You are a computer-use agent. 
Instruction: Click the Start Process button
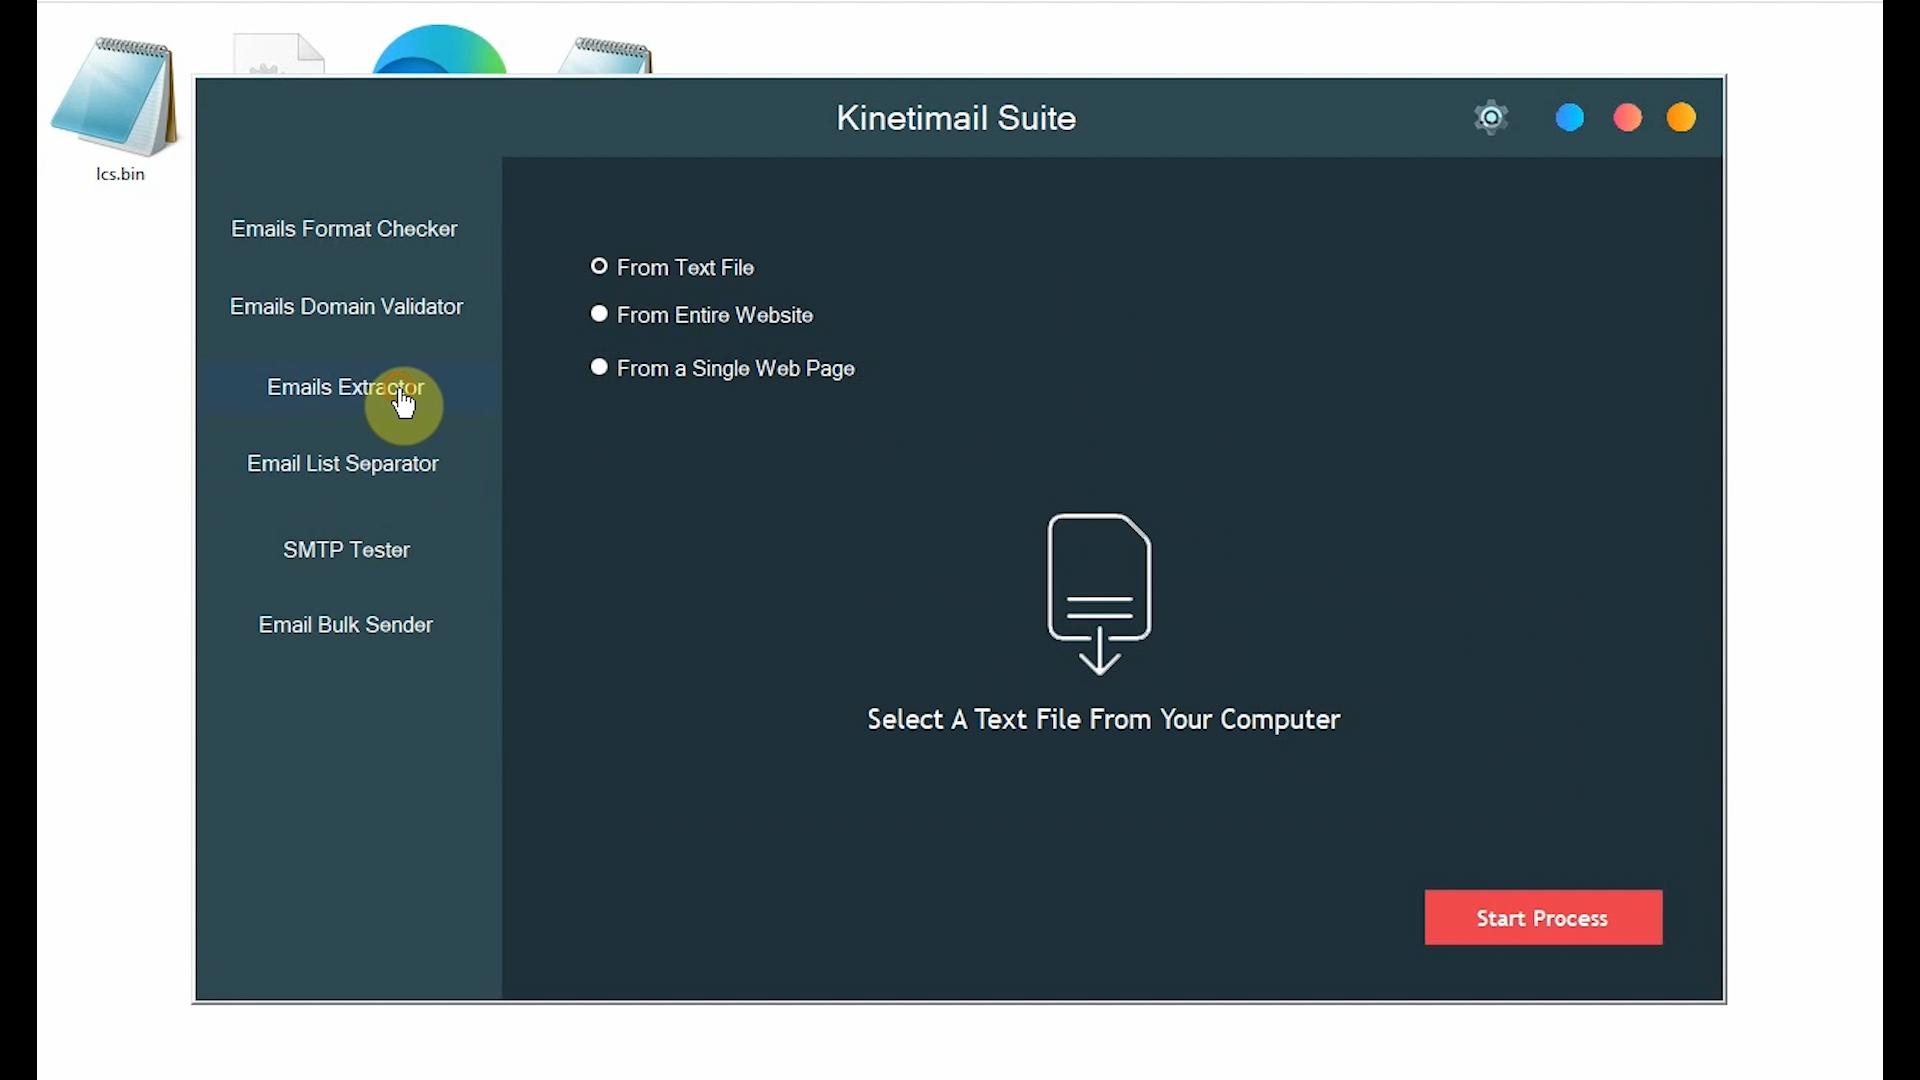click(x=1542, y=917)
